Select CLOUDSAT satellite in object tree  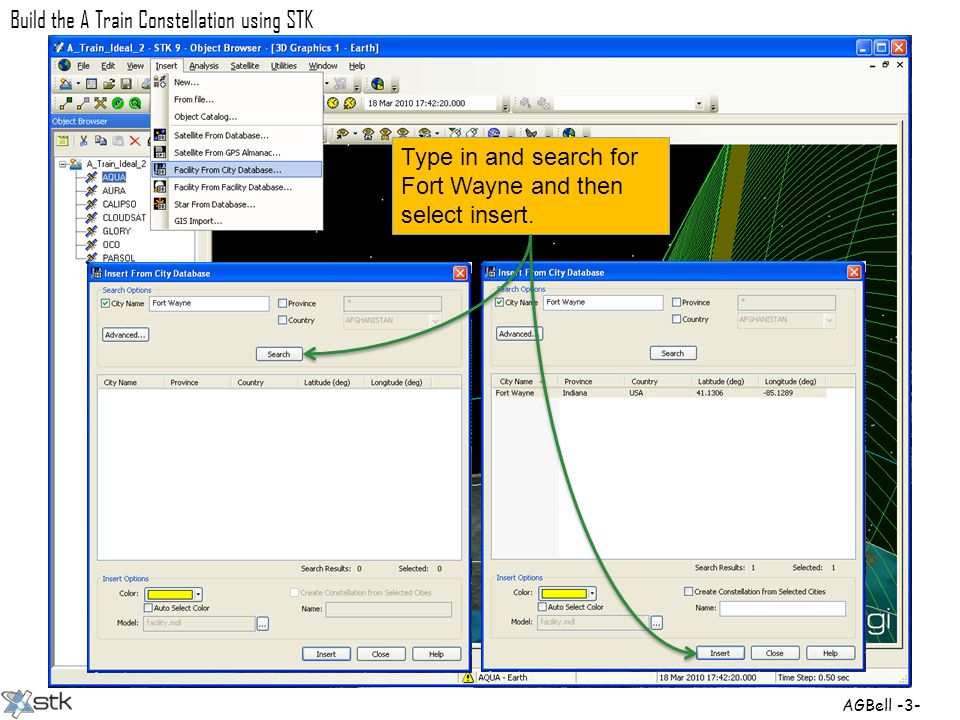point(124,218)
